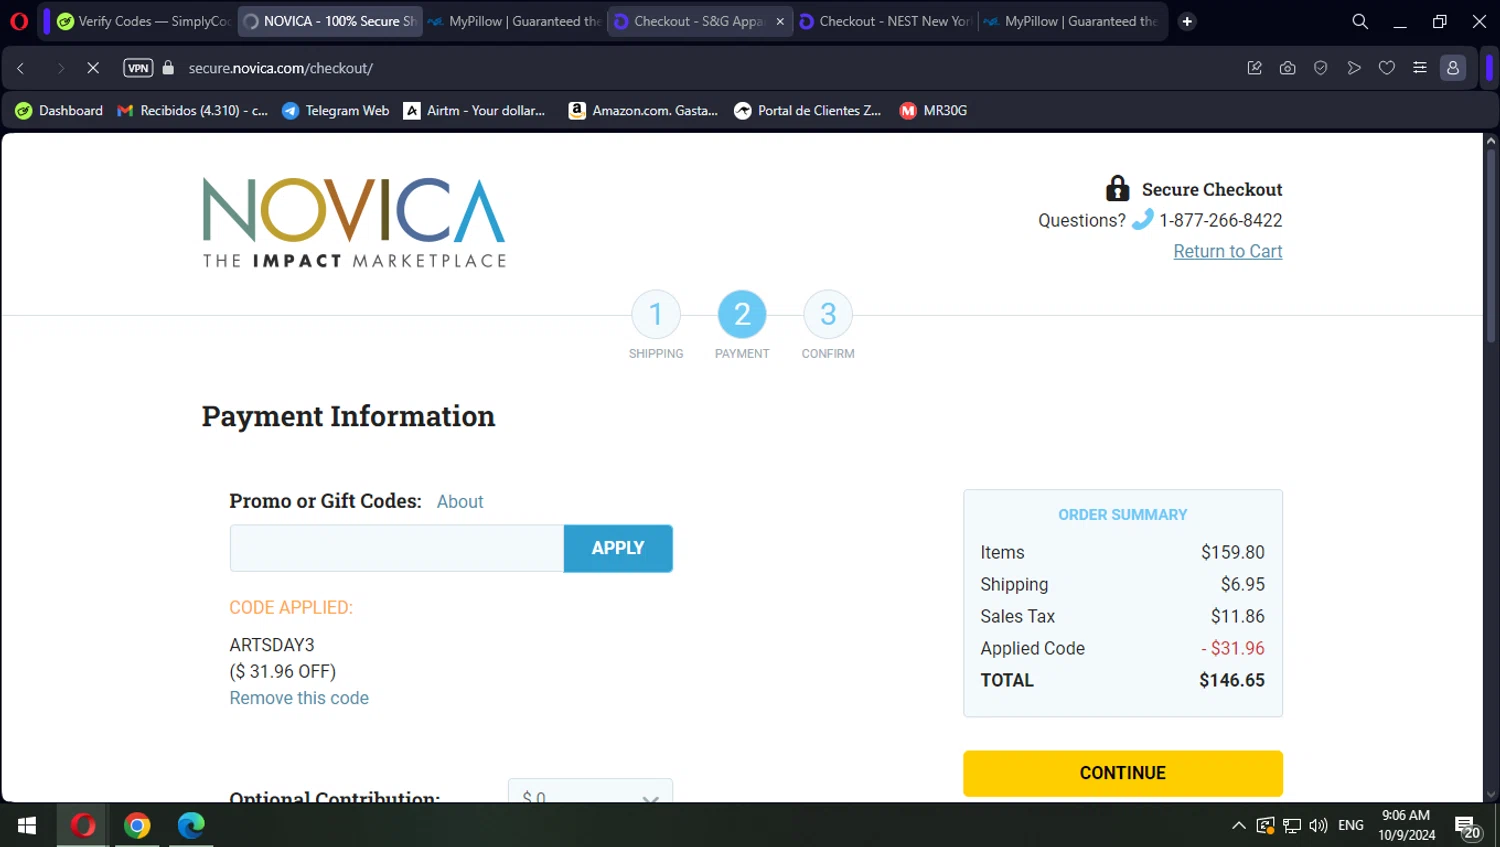Open the edit/share page icon in address bar
Viewport: 1500px width, 847px height.
(1254, 68)
